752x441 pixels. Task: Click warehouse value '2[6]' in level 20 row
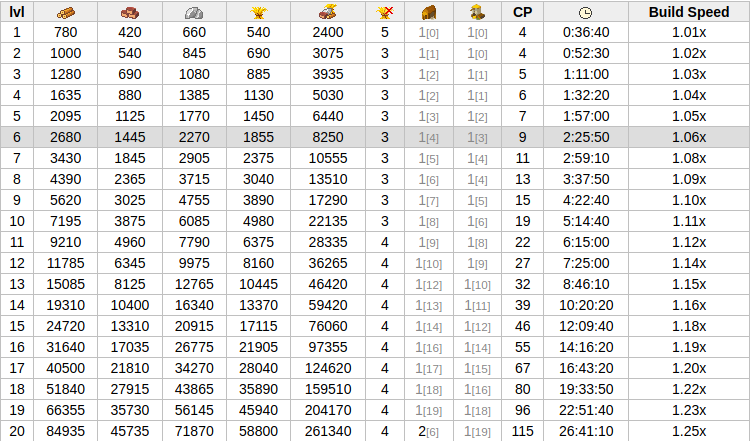(429, 431)
